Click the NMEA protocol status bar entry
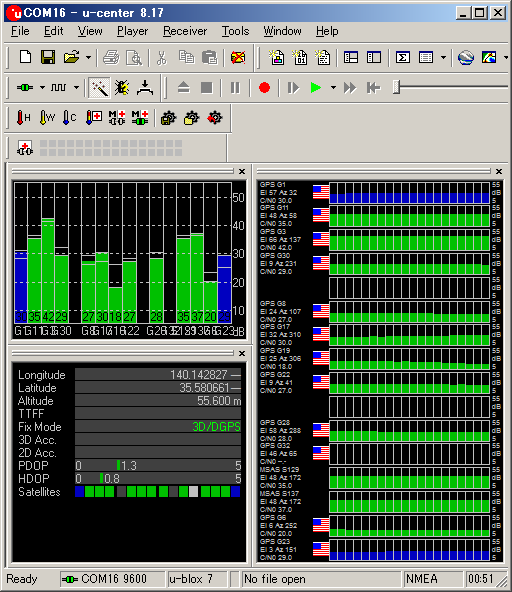Viewport: 512px width, 592px height. coord(433,579)
